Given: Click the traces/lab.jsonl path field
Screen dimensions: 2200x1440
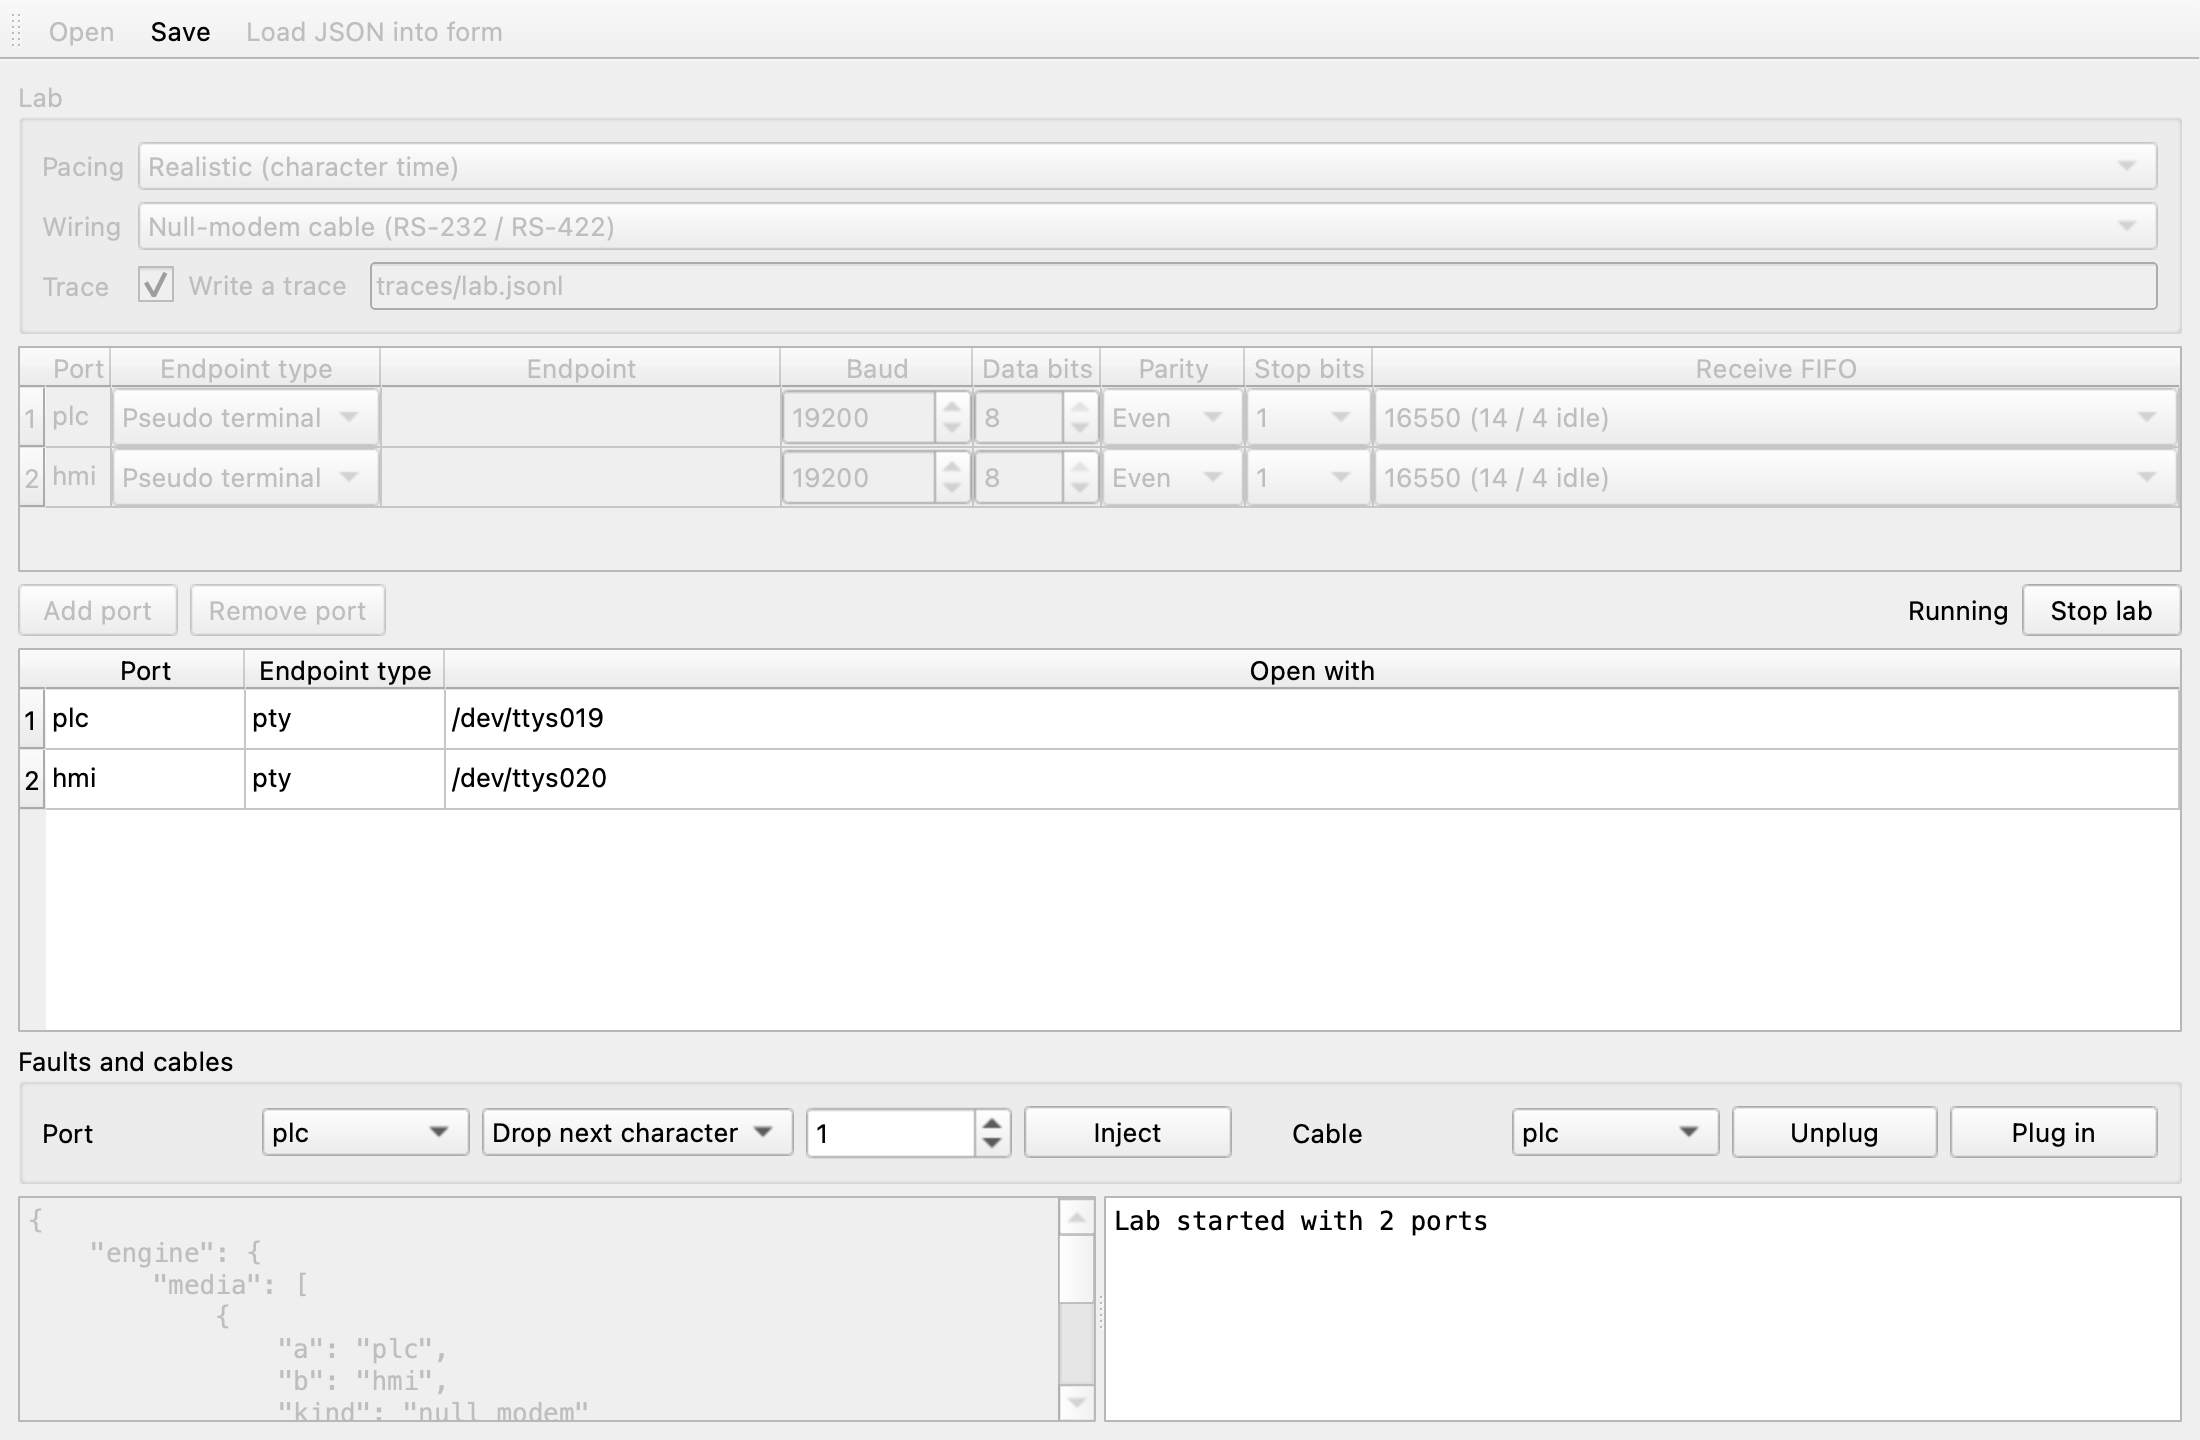Looking at the screenshot, I should click(x=1263, y=286).
